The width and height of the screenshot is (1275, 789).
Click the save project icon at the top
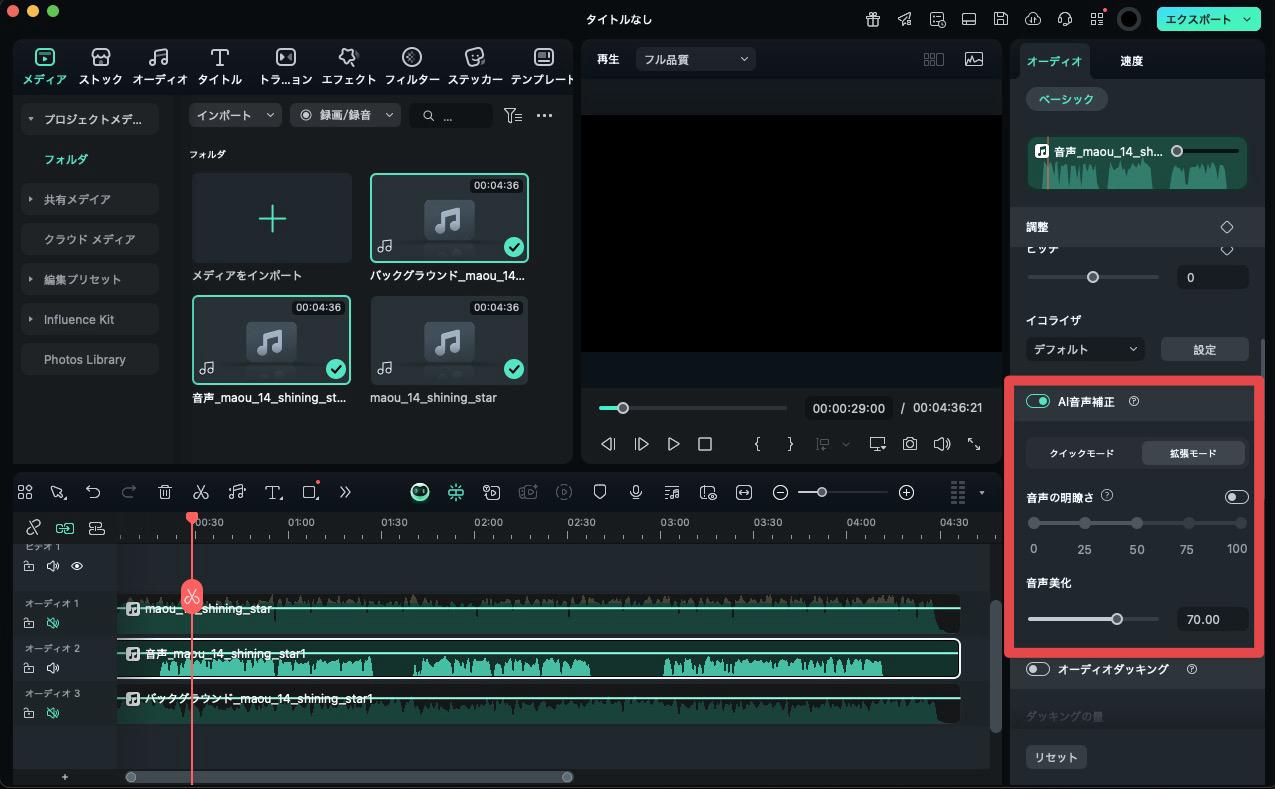coord(1000,18)
